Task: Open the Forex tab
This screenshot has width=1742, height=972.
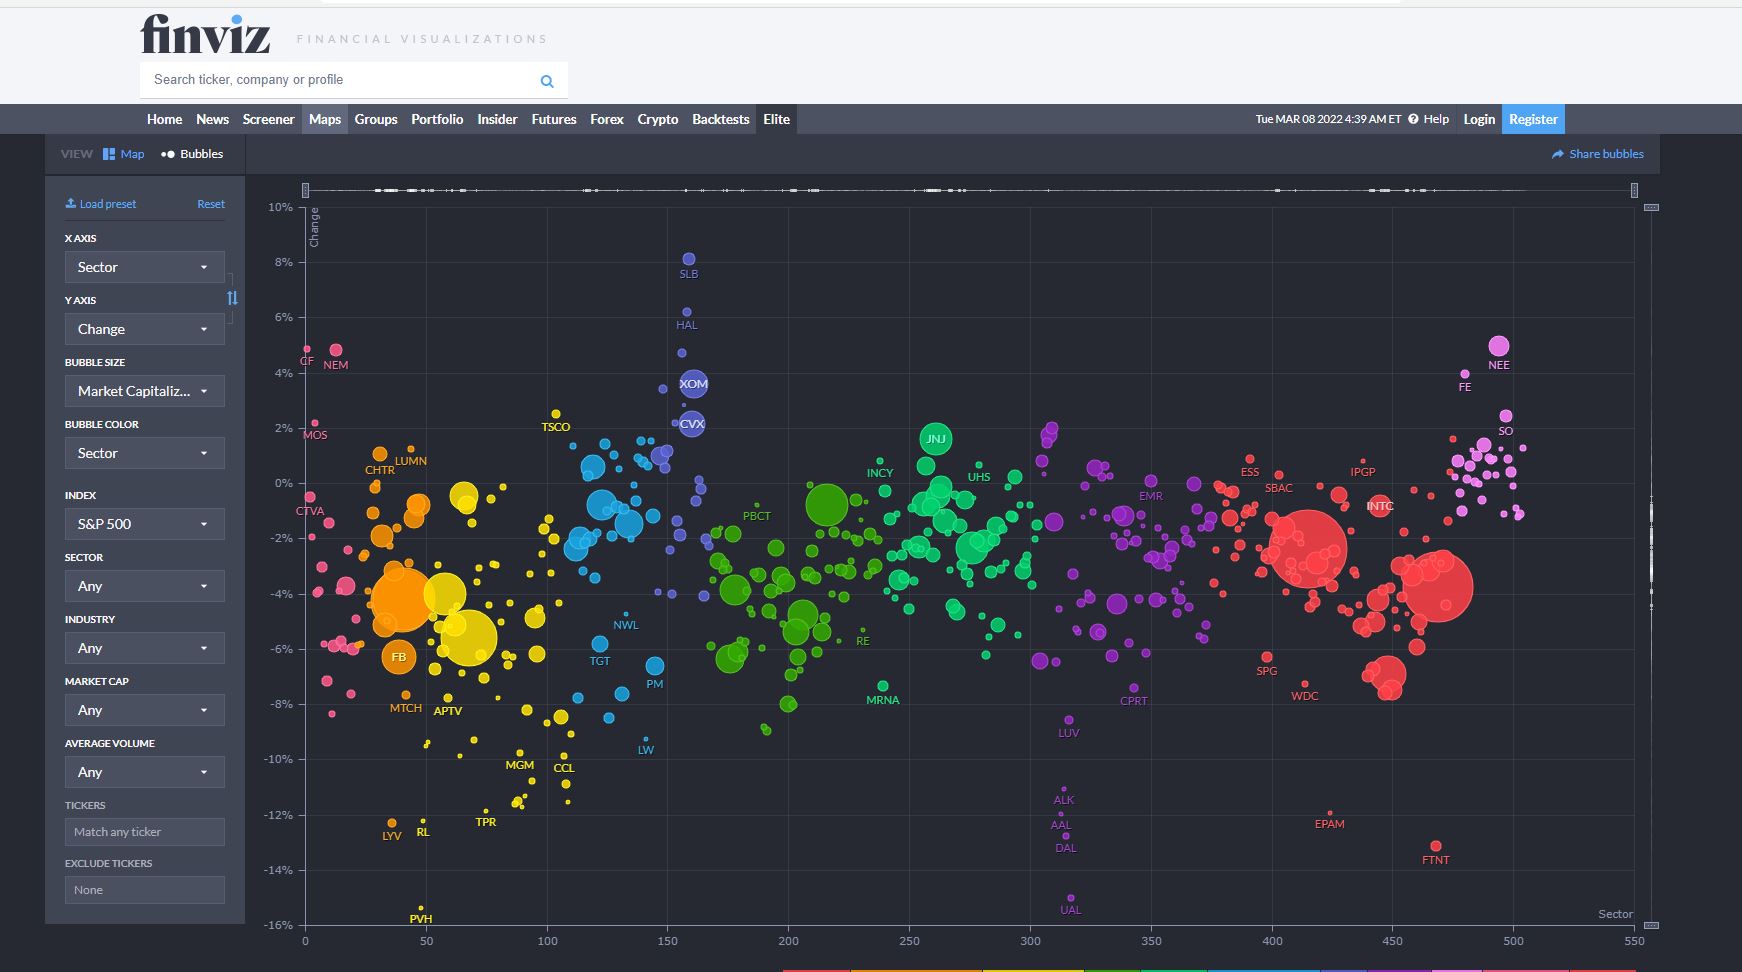Action: pos(607,119)
